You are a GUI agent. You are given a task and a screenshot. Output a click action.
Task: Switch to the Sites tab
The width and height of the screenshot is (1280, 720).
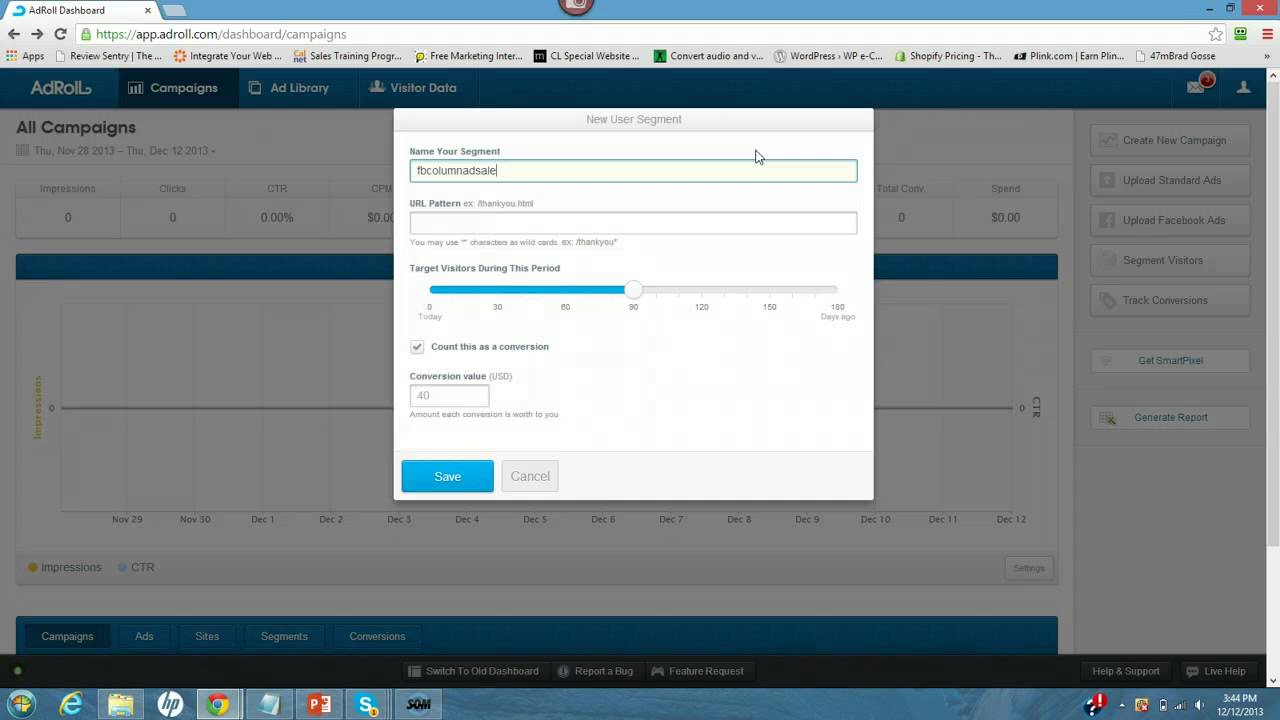(207, 636)
